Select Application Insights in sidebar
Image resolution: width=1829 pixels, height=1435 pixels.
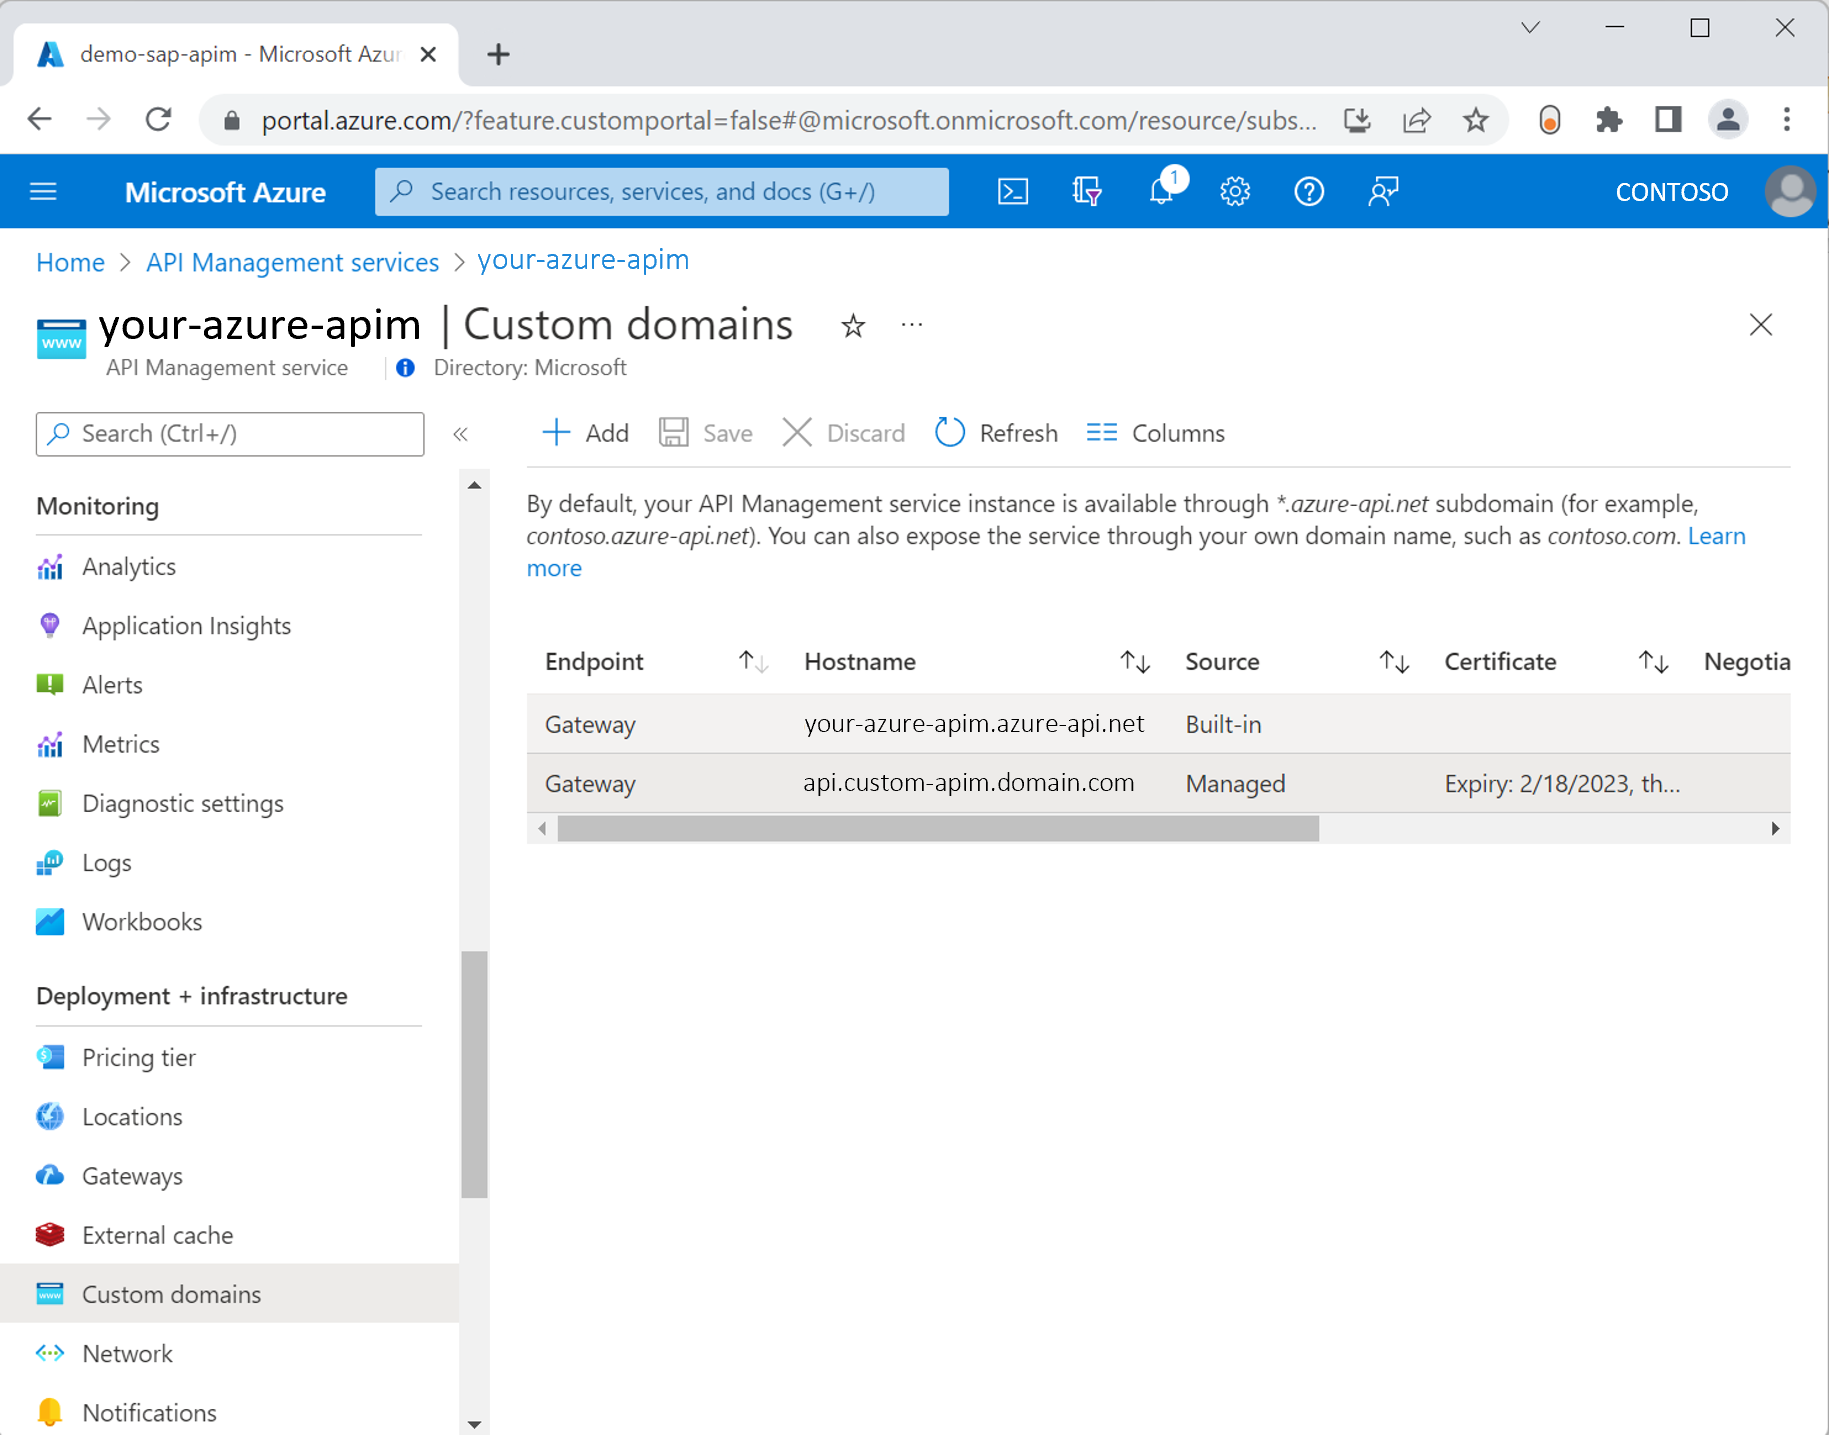point(186,626)
